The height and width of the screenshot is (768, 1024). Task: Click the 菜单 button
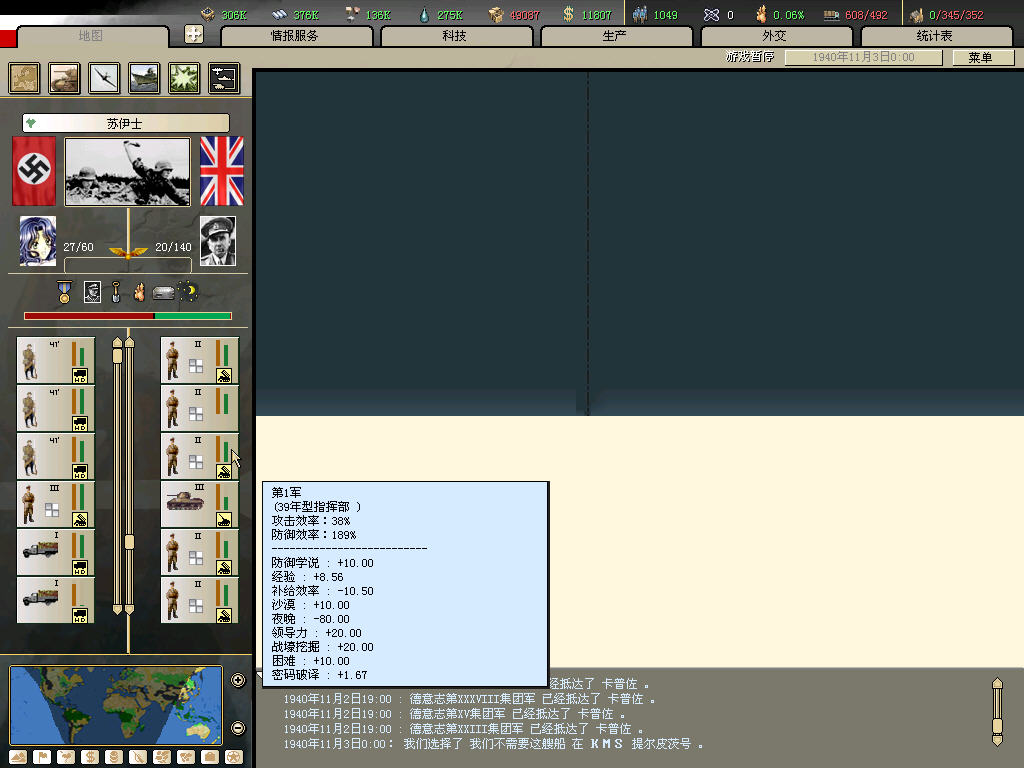[983, 57]
